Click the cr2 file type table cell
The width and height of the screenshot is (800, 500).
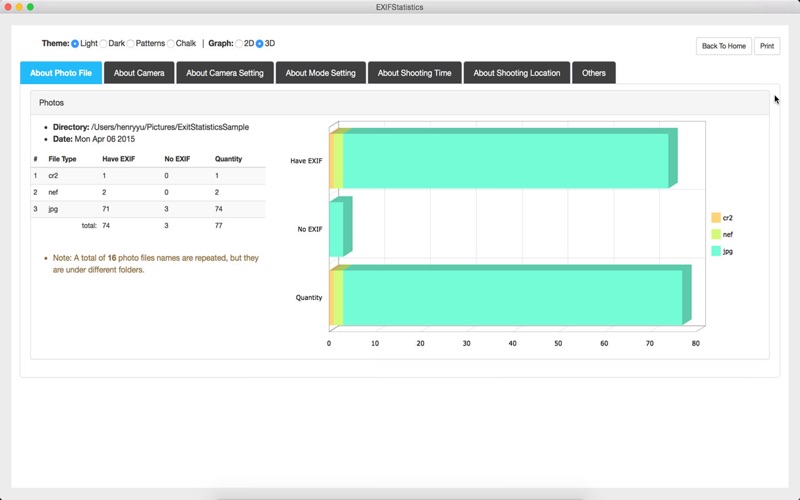pyautogui.click(x=53, y=176)
